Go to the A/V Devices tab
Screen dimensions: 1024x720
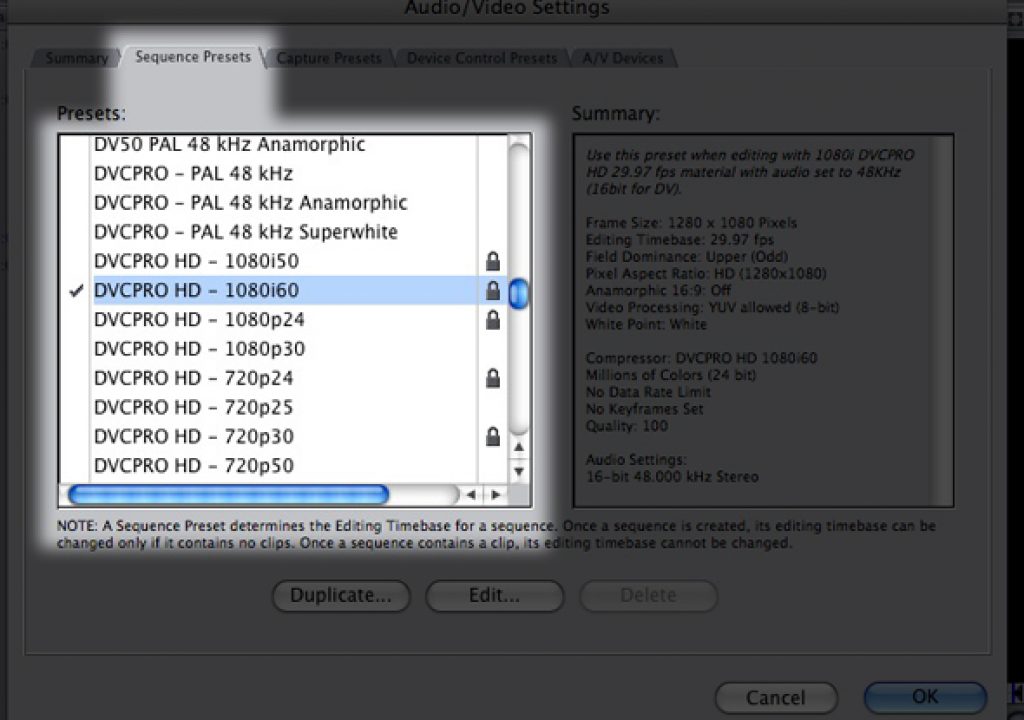(622, 58)
